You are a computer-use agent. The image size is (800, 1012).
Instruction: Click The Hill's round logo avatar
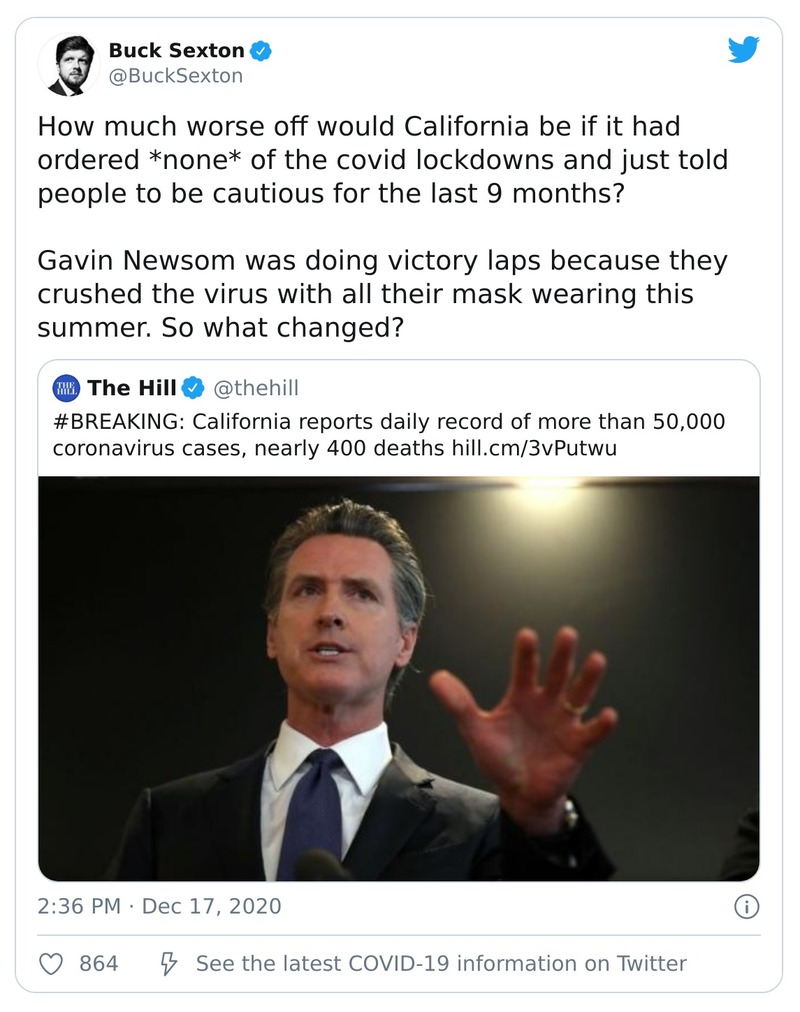(65, 388)
